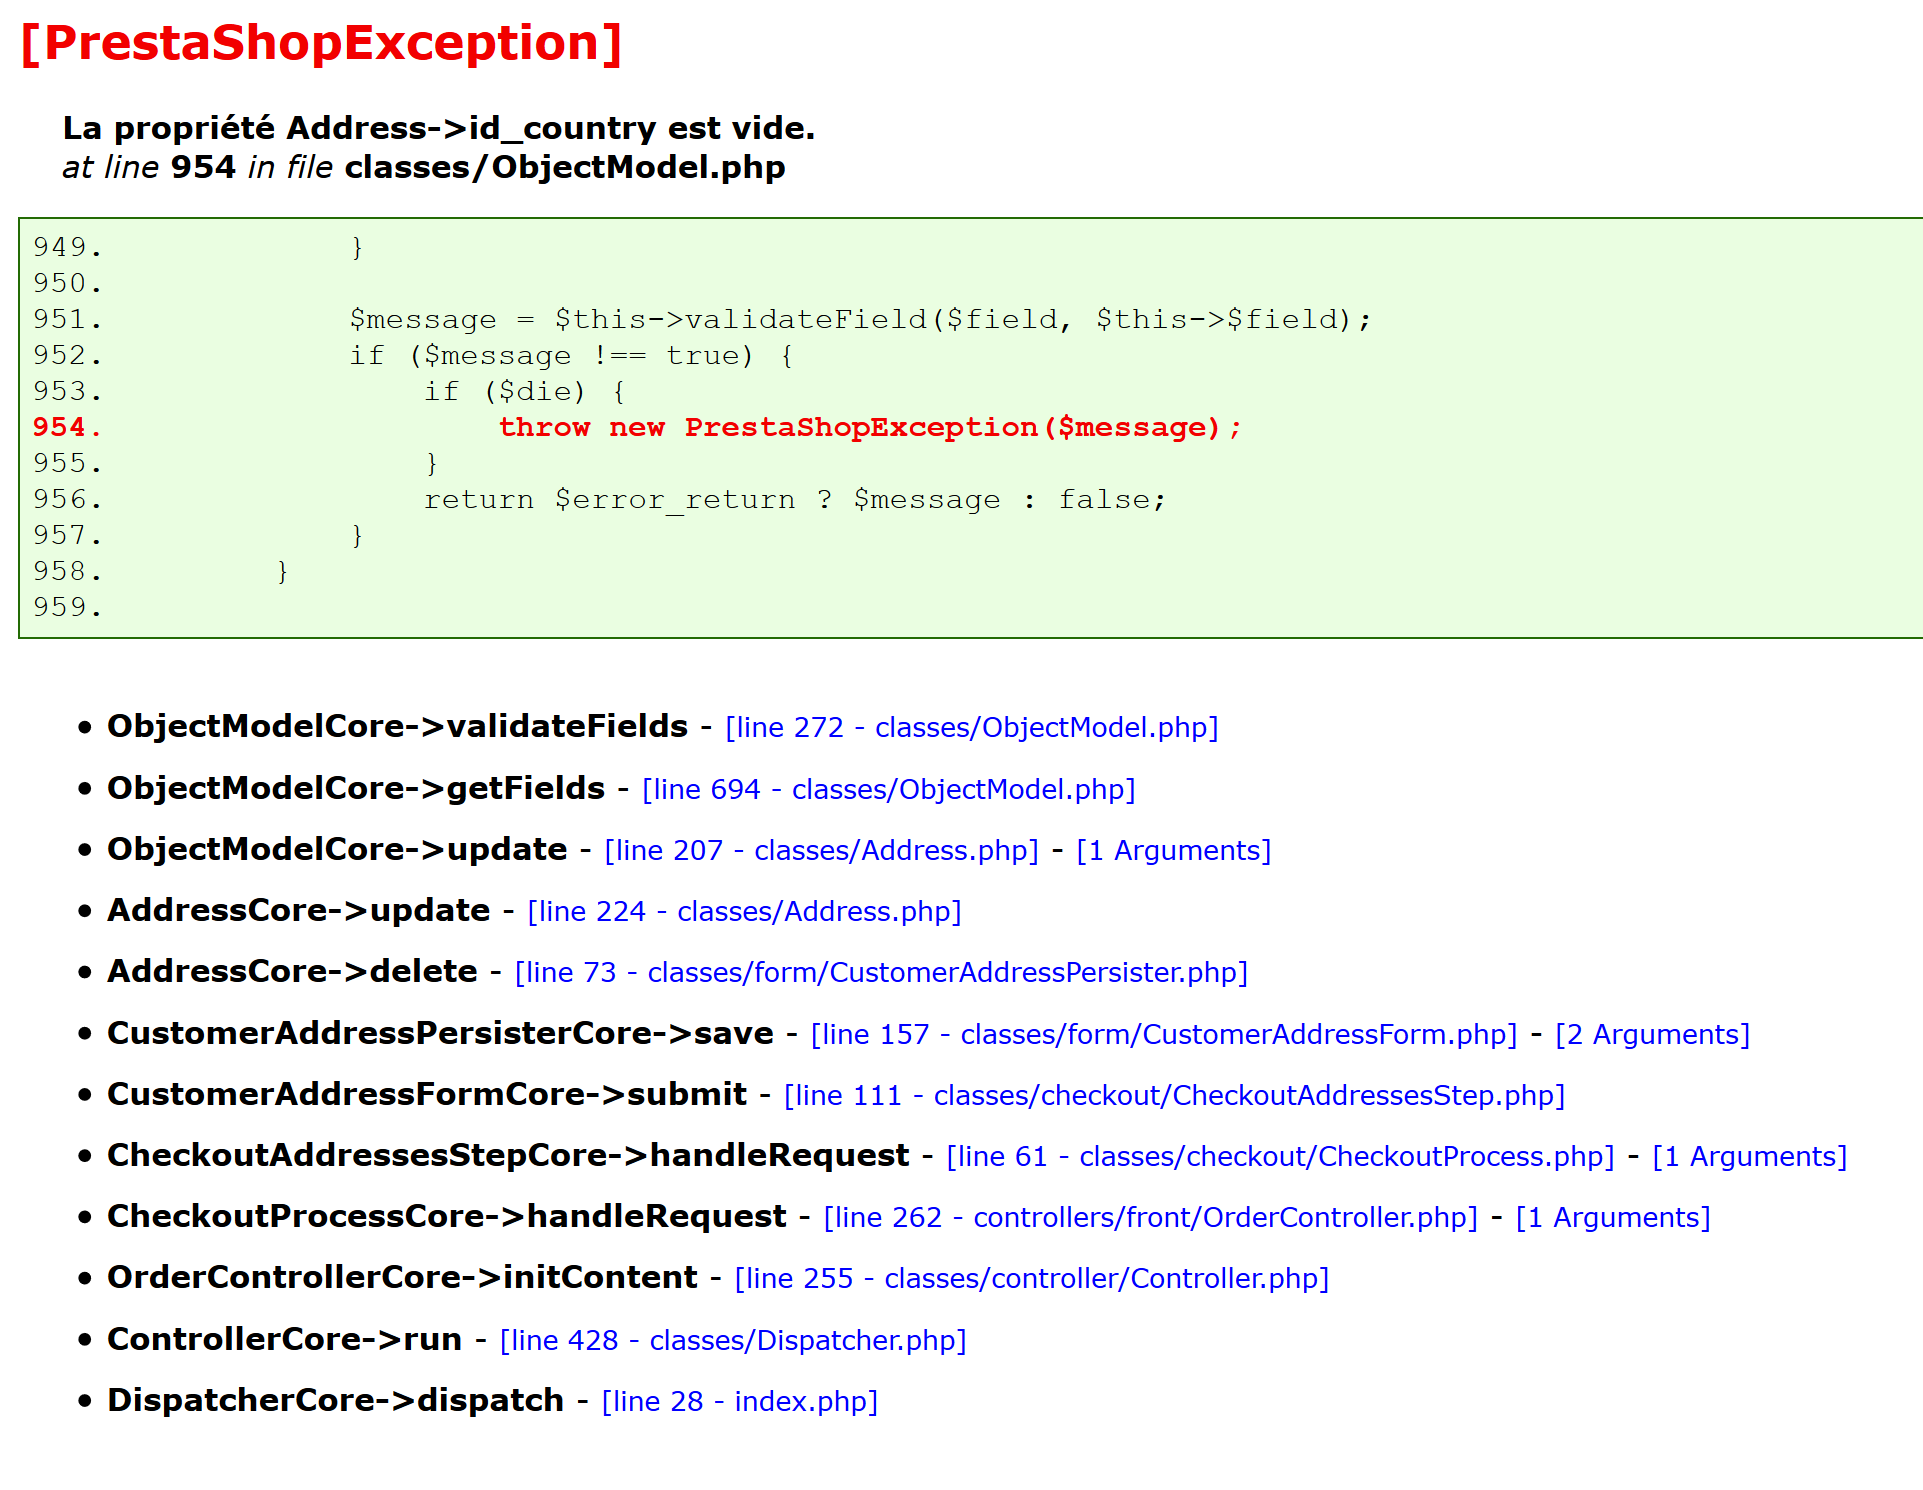
Task: Open link line 28 index.php
Action: [740, 1401]
